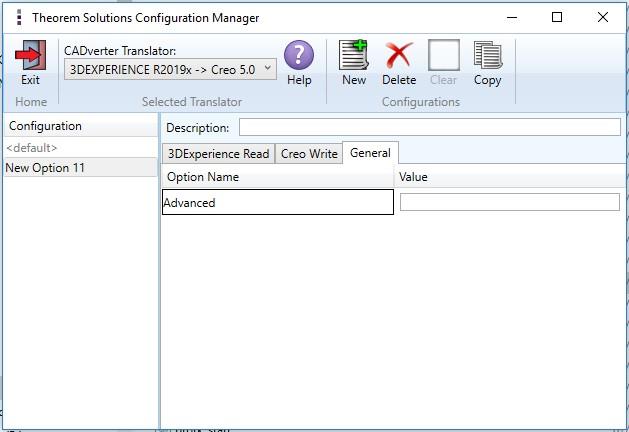Viewport: 629px width, 432px height.
Task: Click the greyed-out Clear configurations icon
Action: pyautogui.click(x=444, y=55)
